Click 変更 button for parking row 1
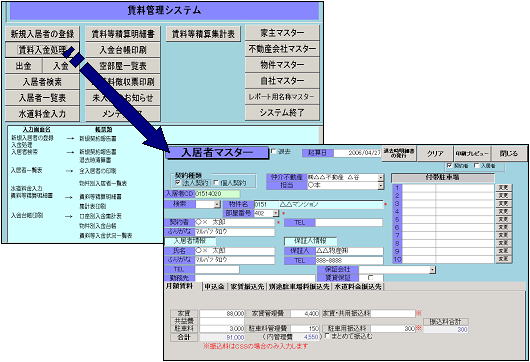530x362 pixels. point(503,188)
